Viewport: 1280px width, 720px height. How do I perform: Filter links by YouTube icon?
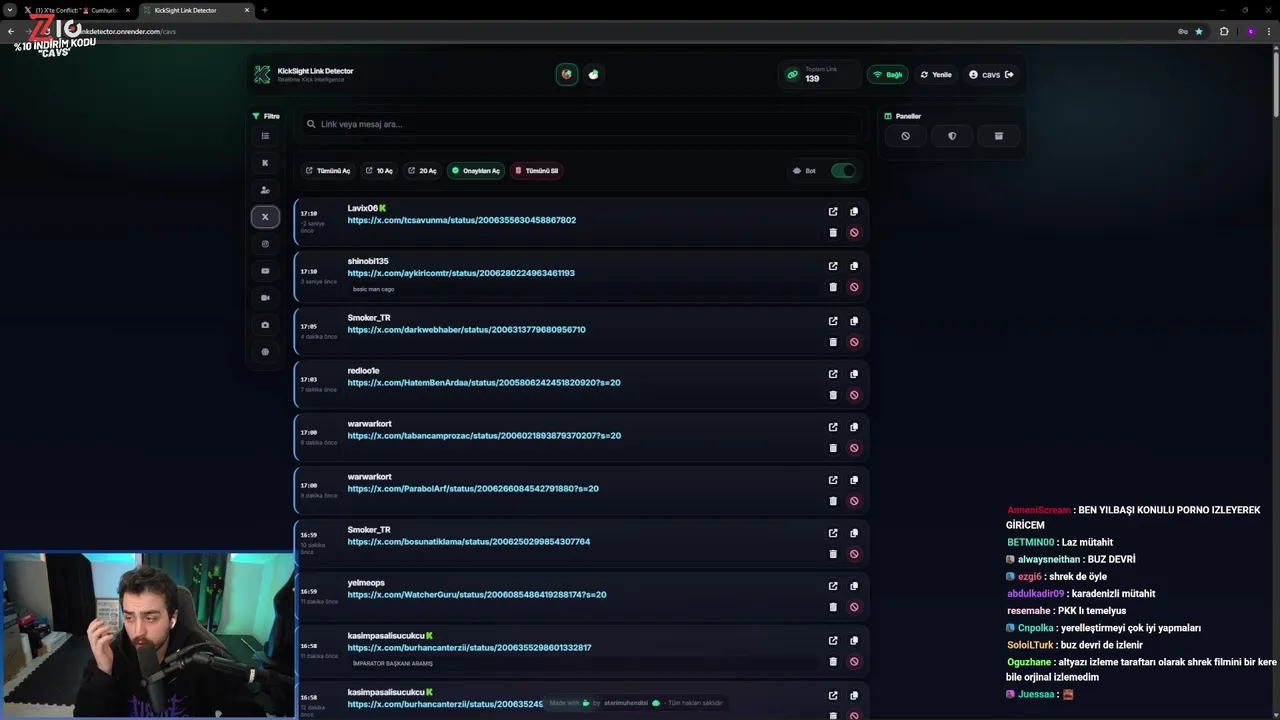(x=265, y=271)
